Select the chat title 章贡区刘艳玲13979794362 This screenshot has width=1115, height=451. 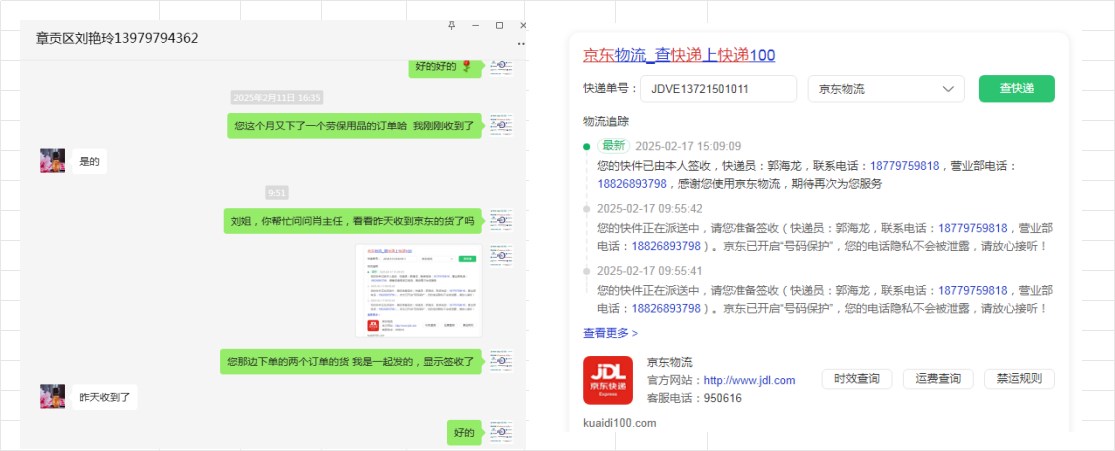click(x=117, y=38)
